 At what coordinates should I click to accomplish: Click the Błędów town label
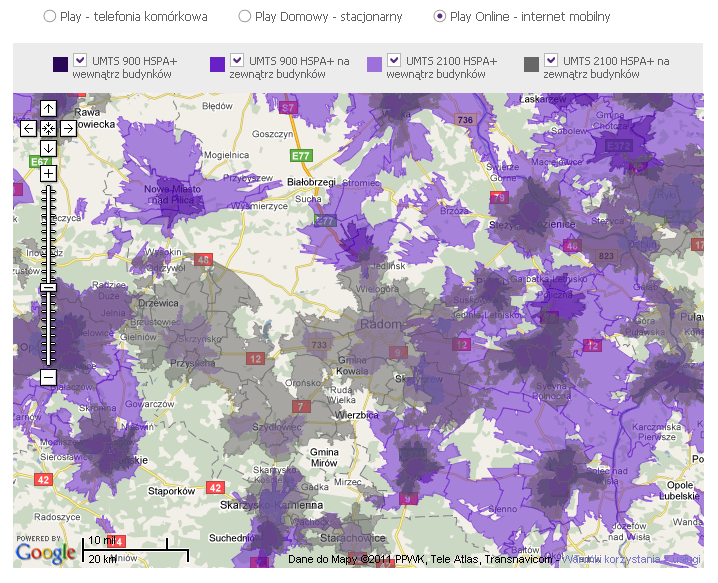218,106
